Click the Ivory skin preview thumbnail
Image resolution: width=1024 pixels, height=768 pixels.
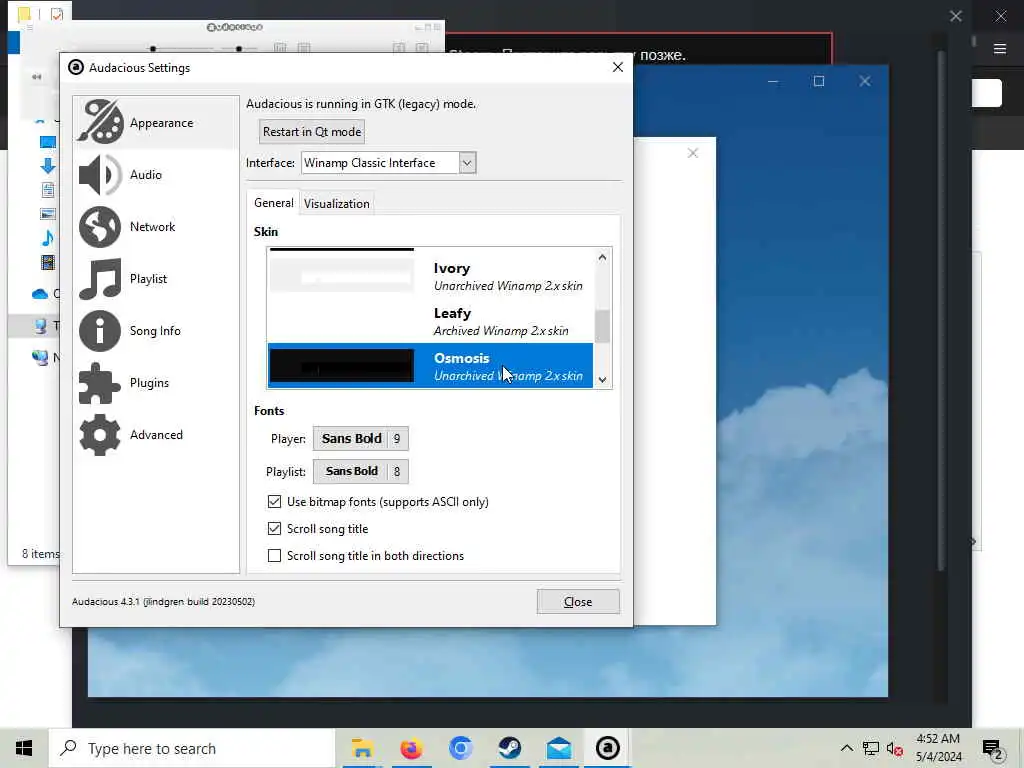342,275
